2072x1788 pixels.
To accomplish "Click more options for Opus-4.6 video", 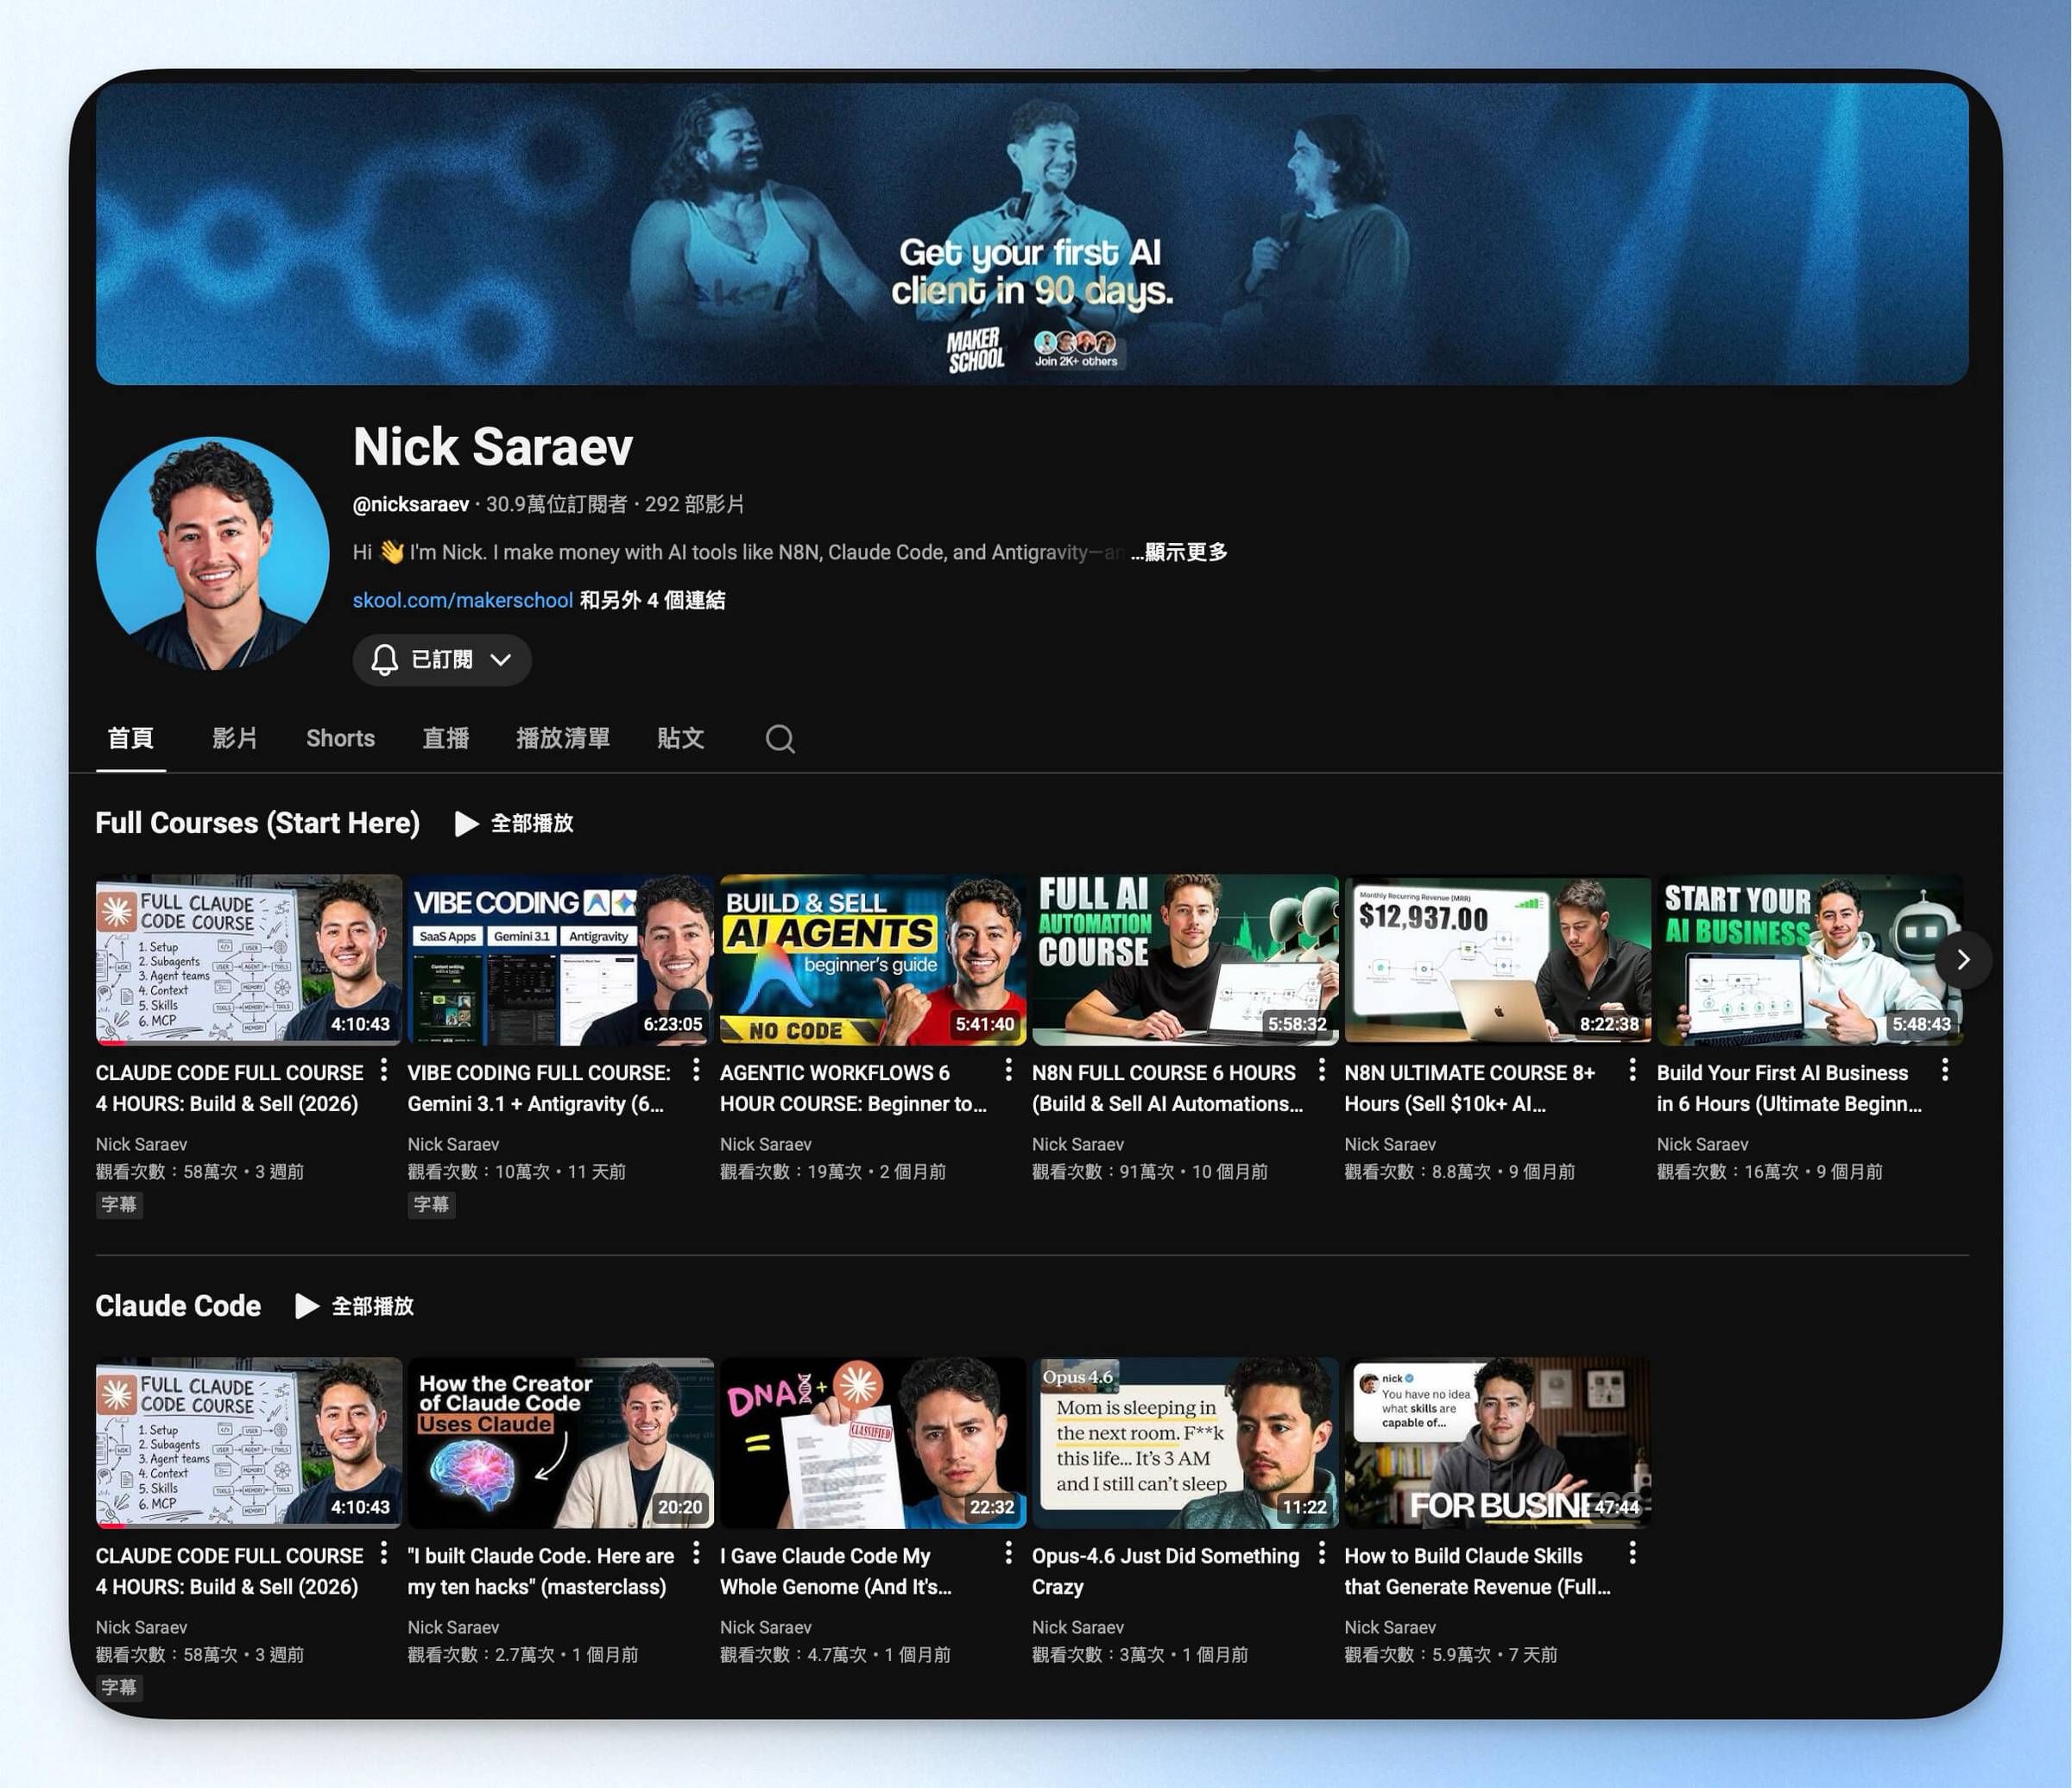I will pos(1321,1553).
